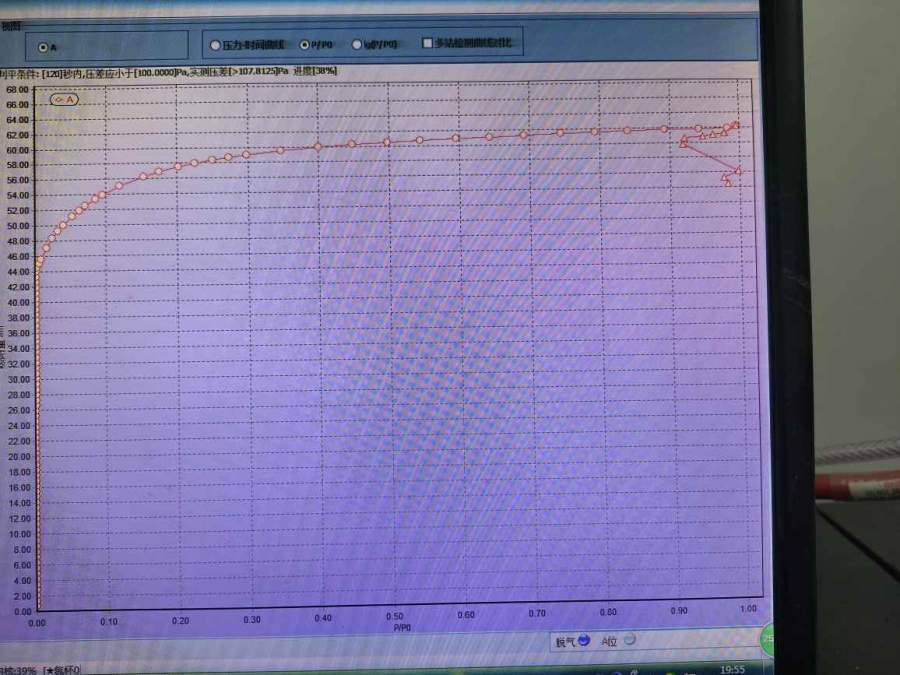900x675 pixels.
Task: Select the station A radio button
Action: coord(42,48)
